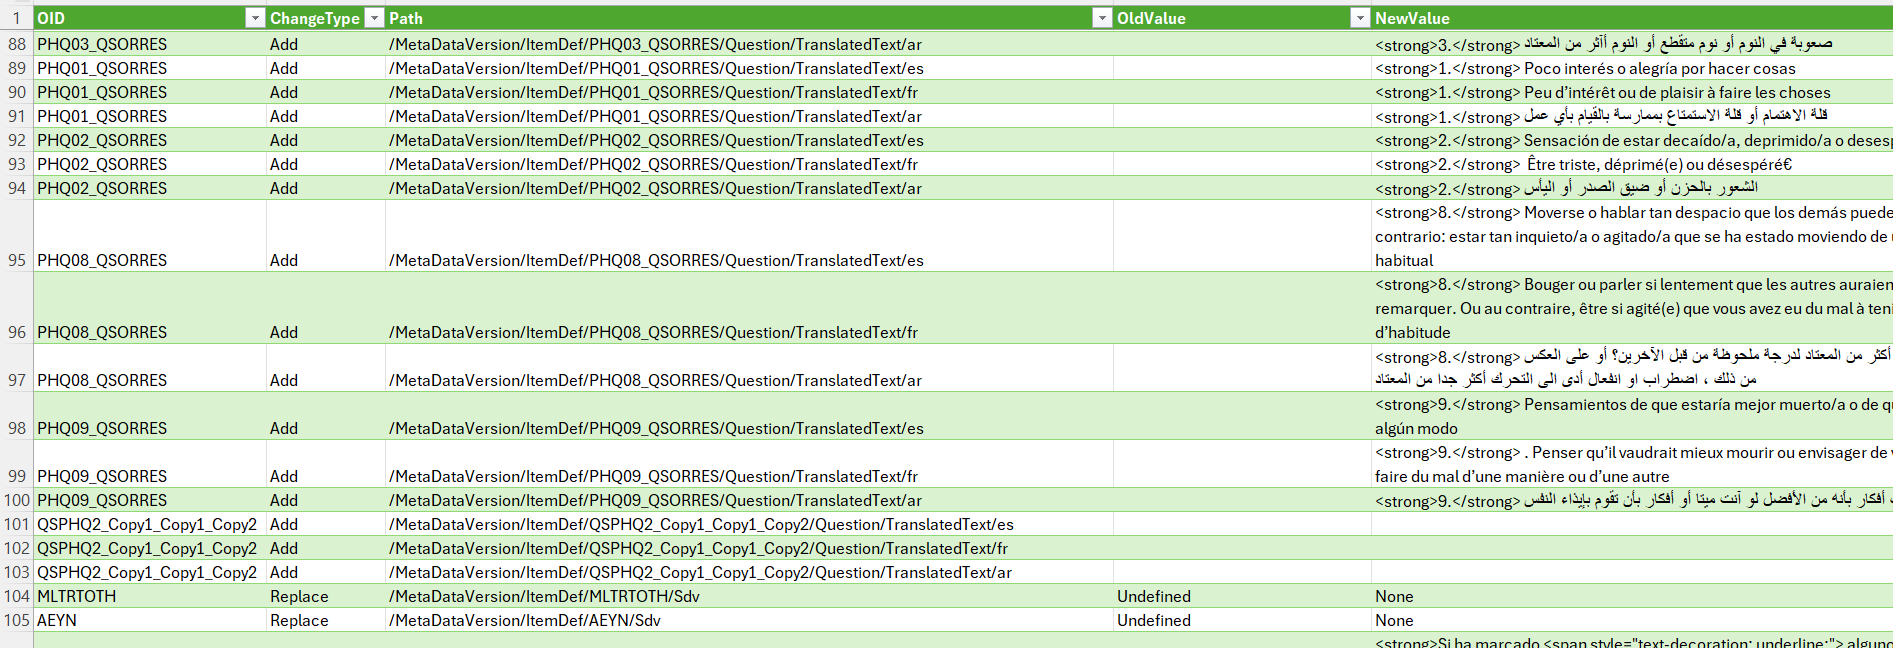This screenshot has width=1893, height=648.
Task: Select the MLTRTOTH cell in OID column
Action: (x=77, y=596)
